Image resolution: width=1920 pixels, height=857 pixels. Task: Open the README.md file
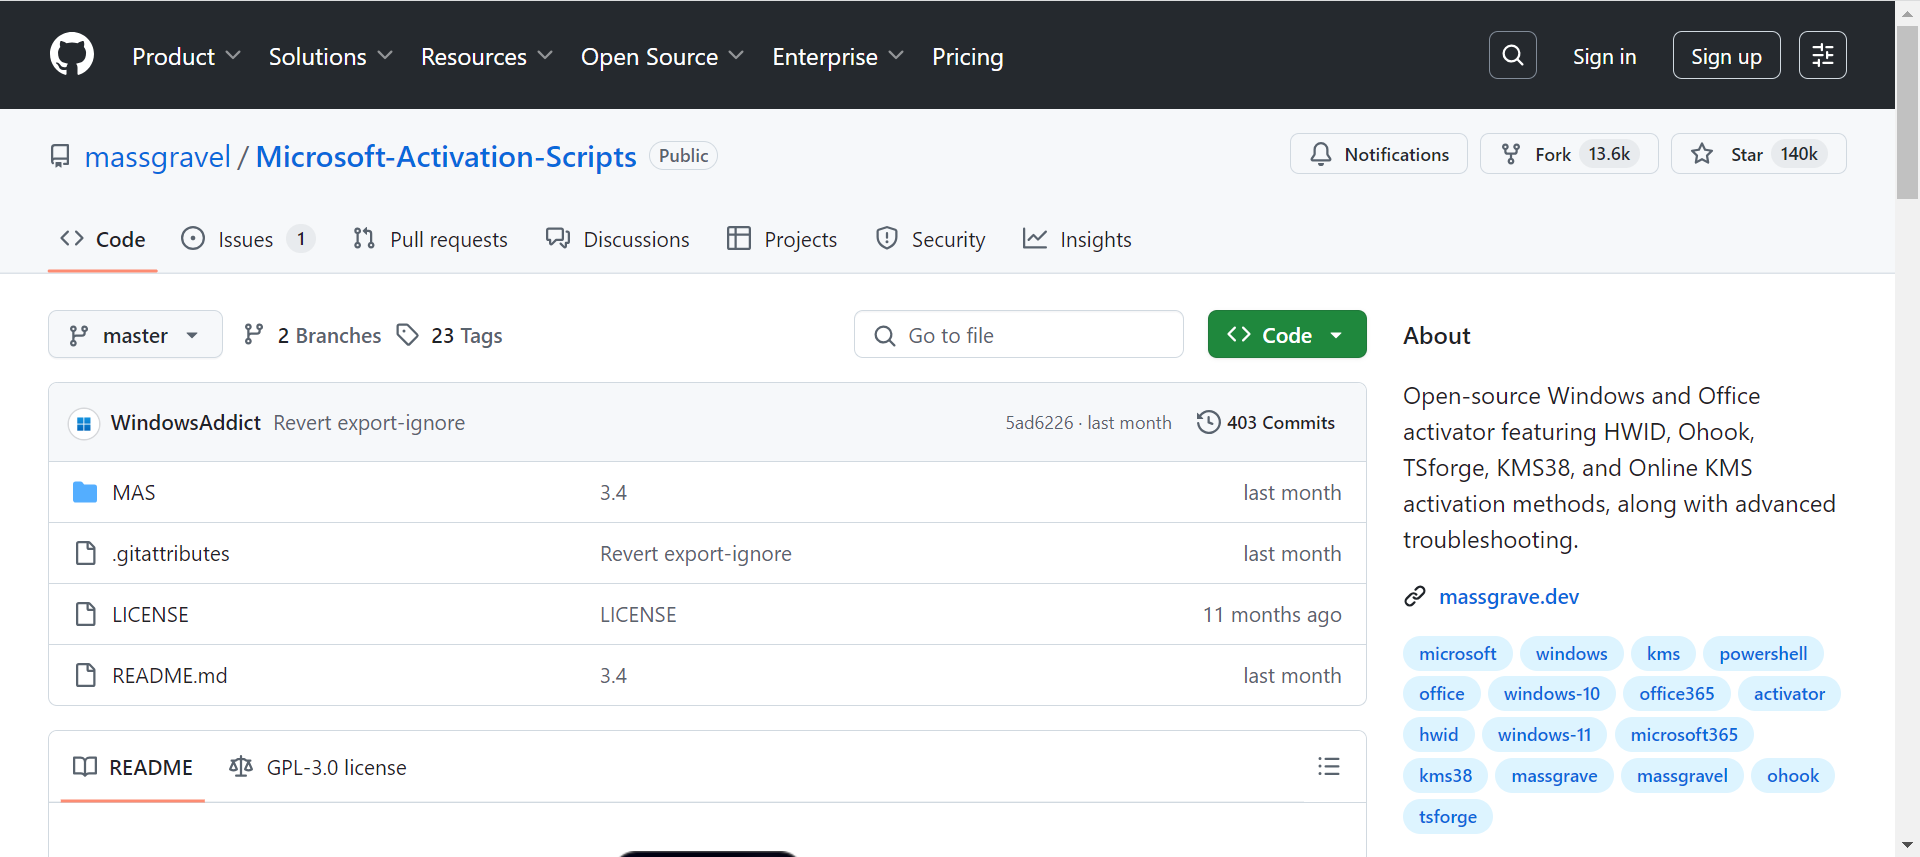[170, 675]
